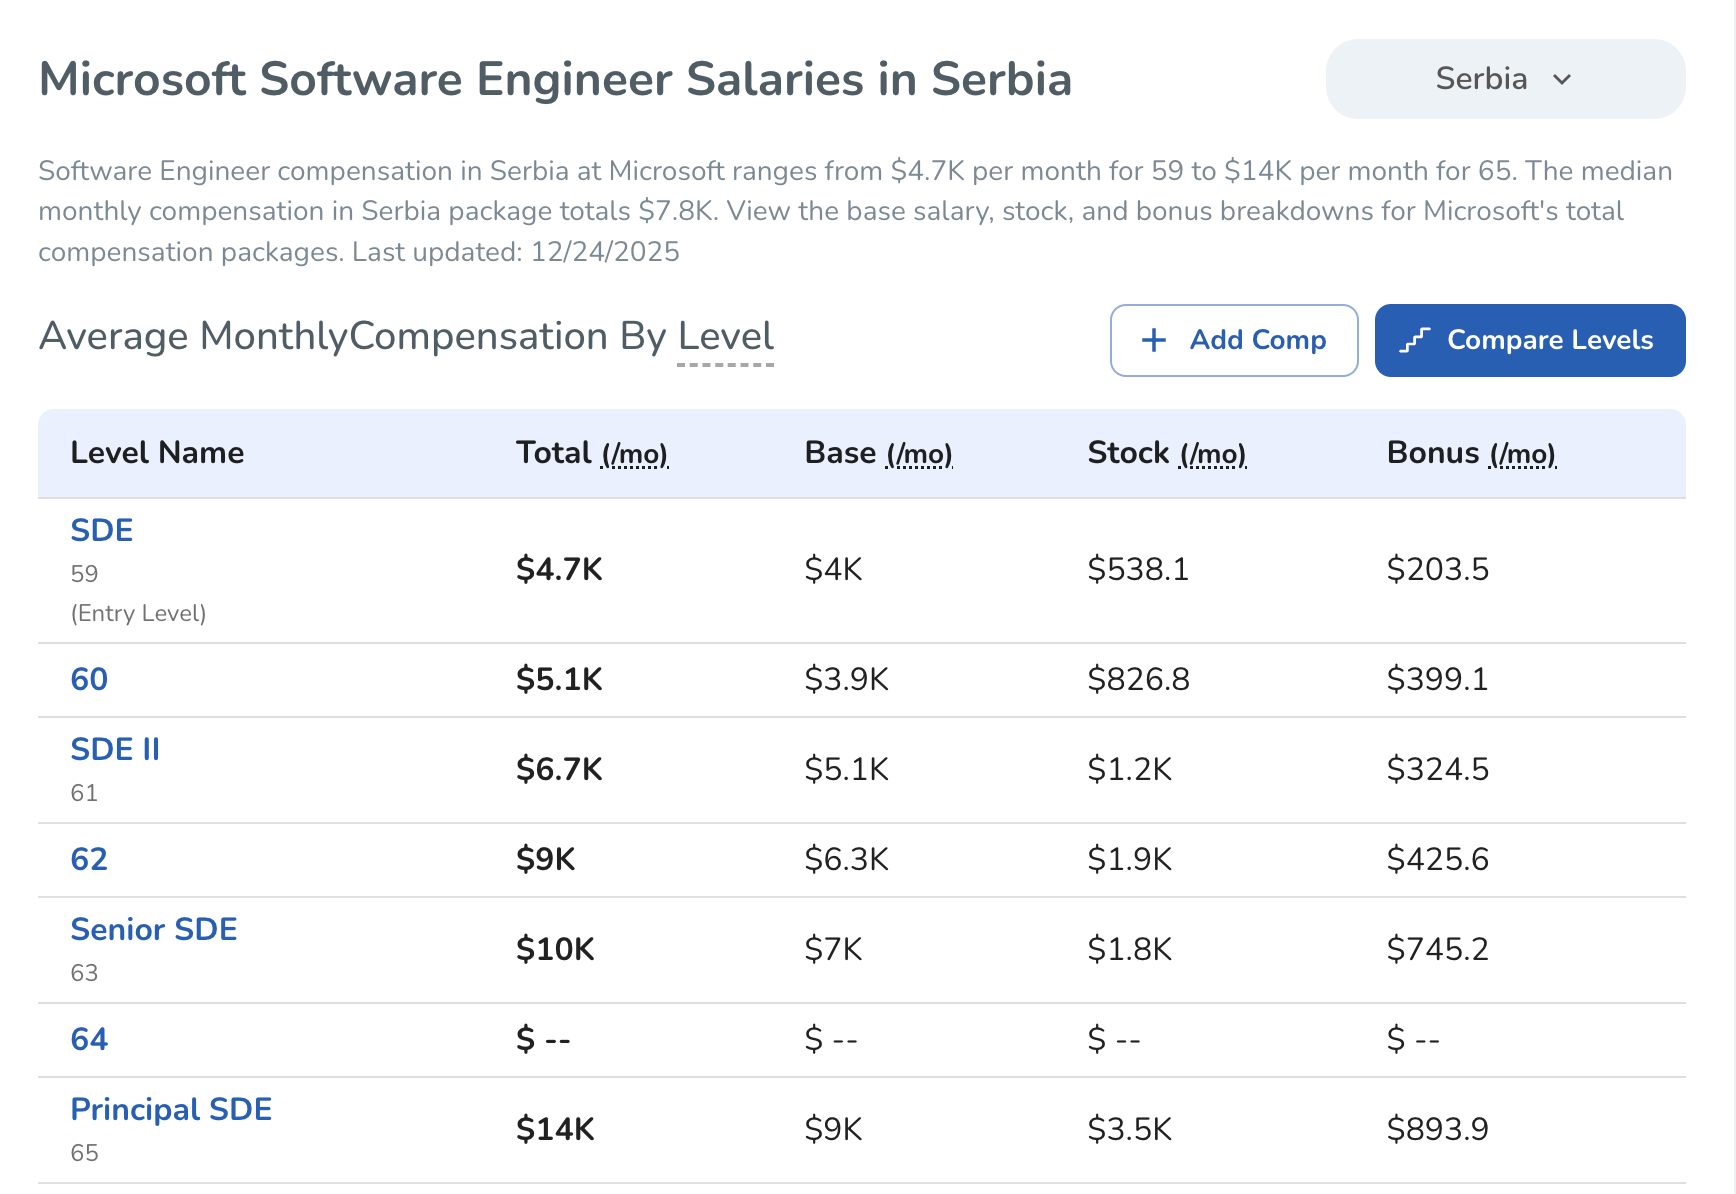Click the $14K total for Principal SDE

555,1129
